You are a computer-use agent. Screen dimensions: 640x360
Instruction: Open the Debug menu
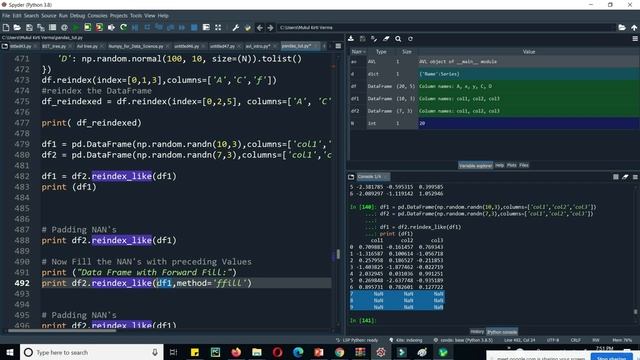77,16
